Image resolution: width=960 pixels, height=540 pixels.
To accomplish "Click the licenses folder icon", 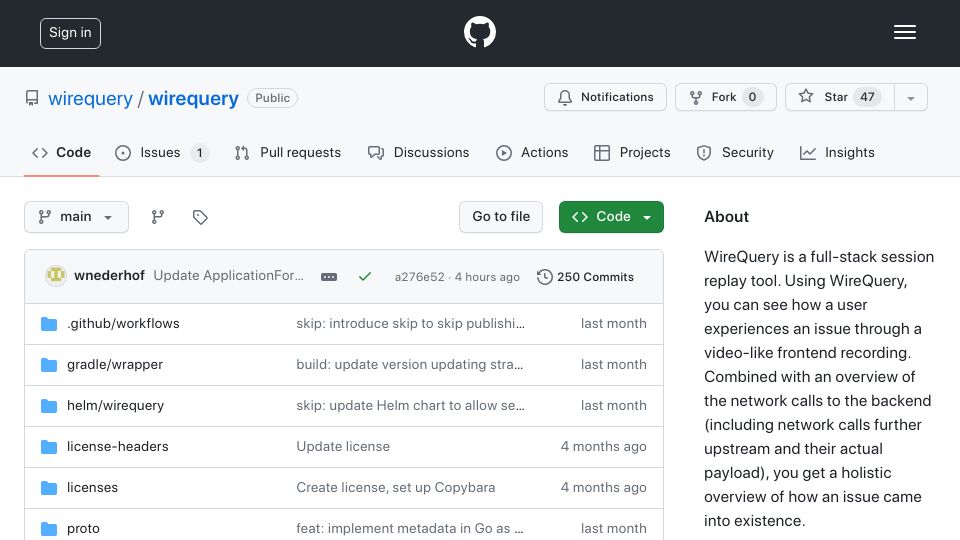I will tap(49, 487).
